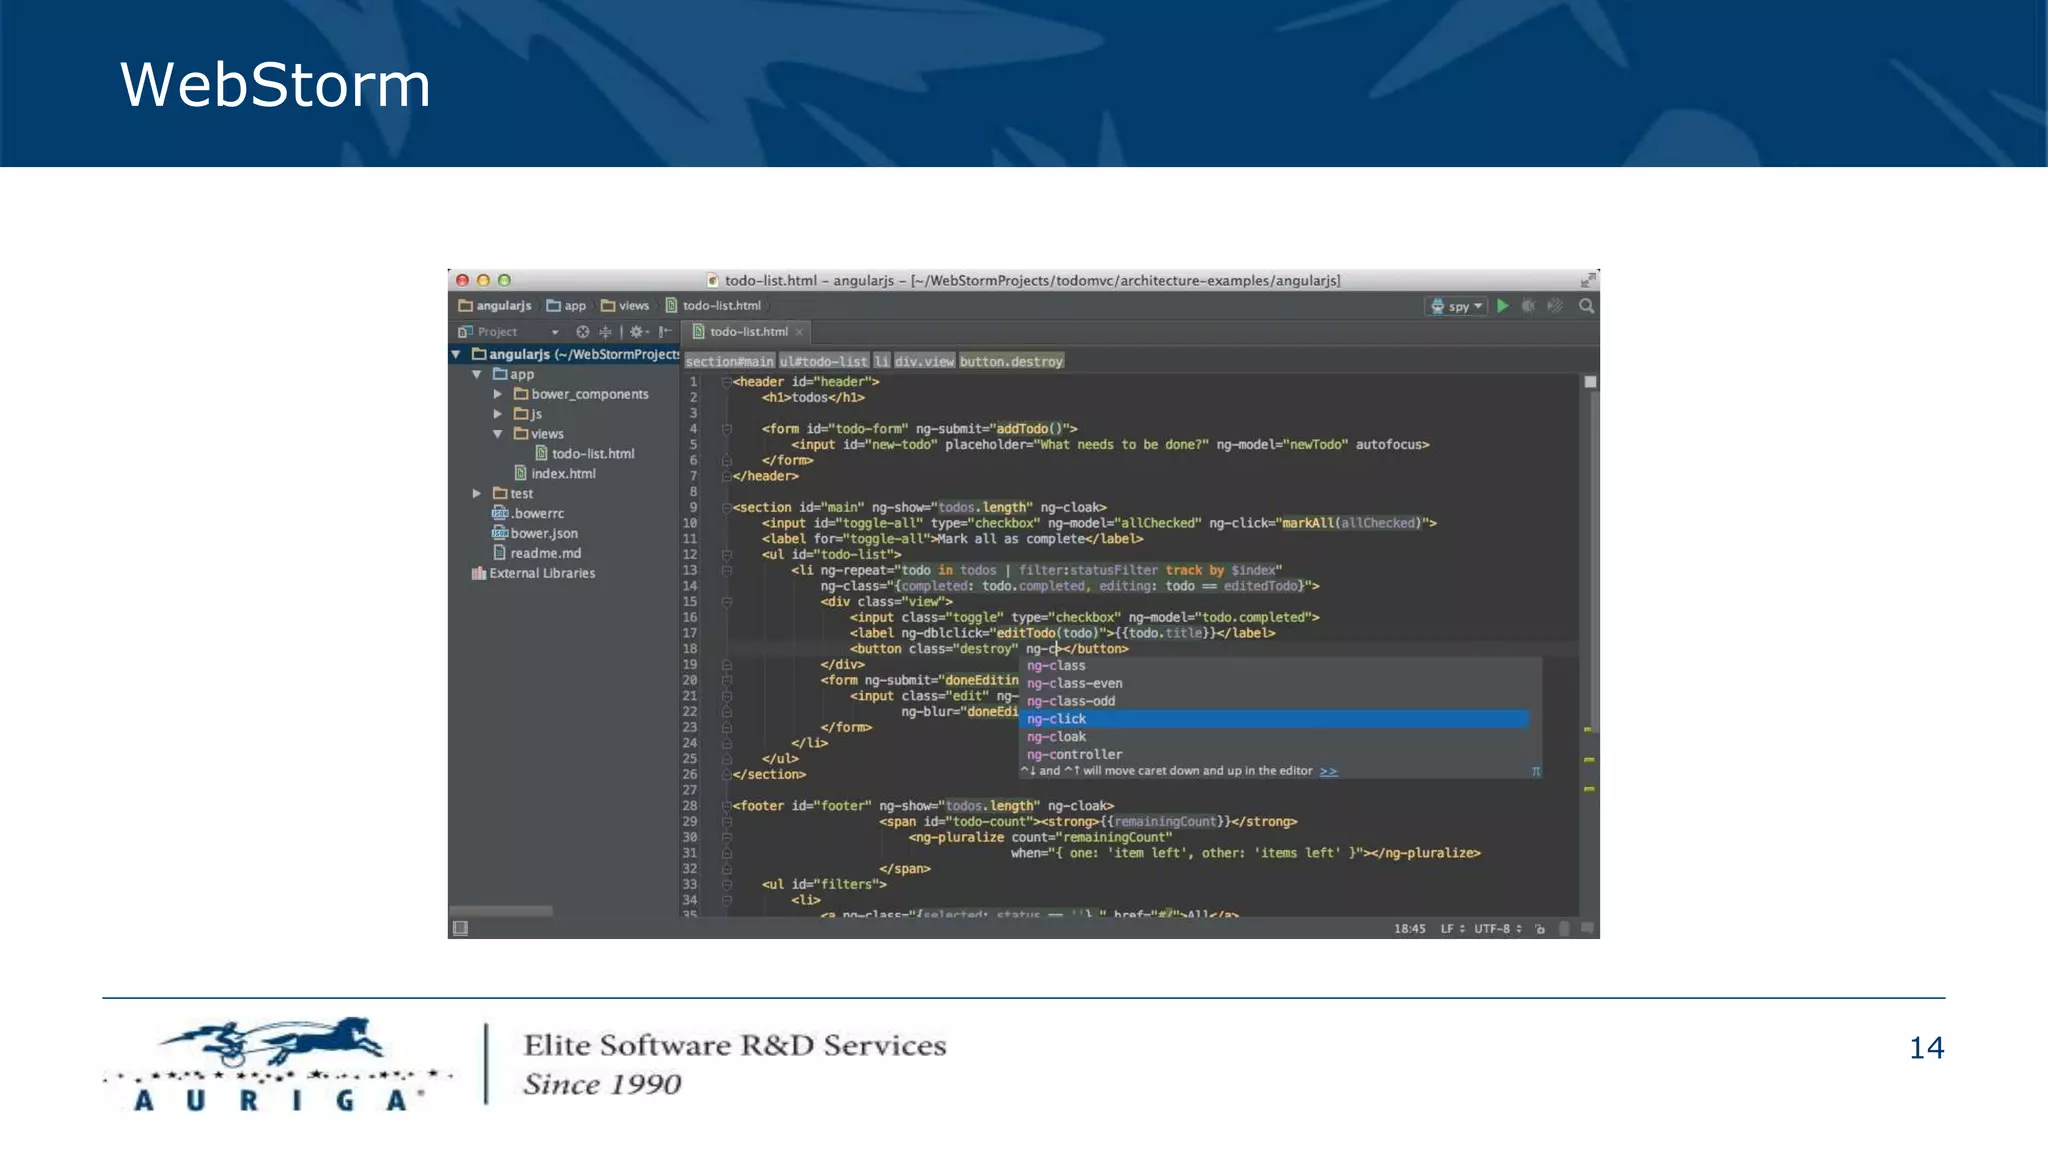The height and width of the screenshot is (1152, 2048).
Task: Select bower.json in project tree
Action: 535,533
